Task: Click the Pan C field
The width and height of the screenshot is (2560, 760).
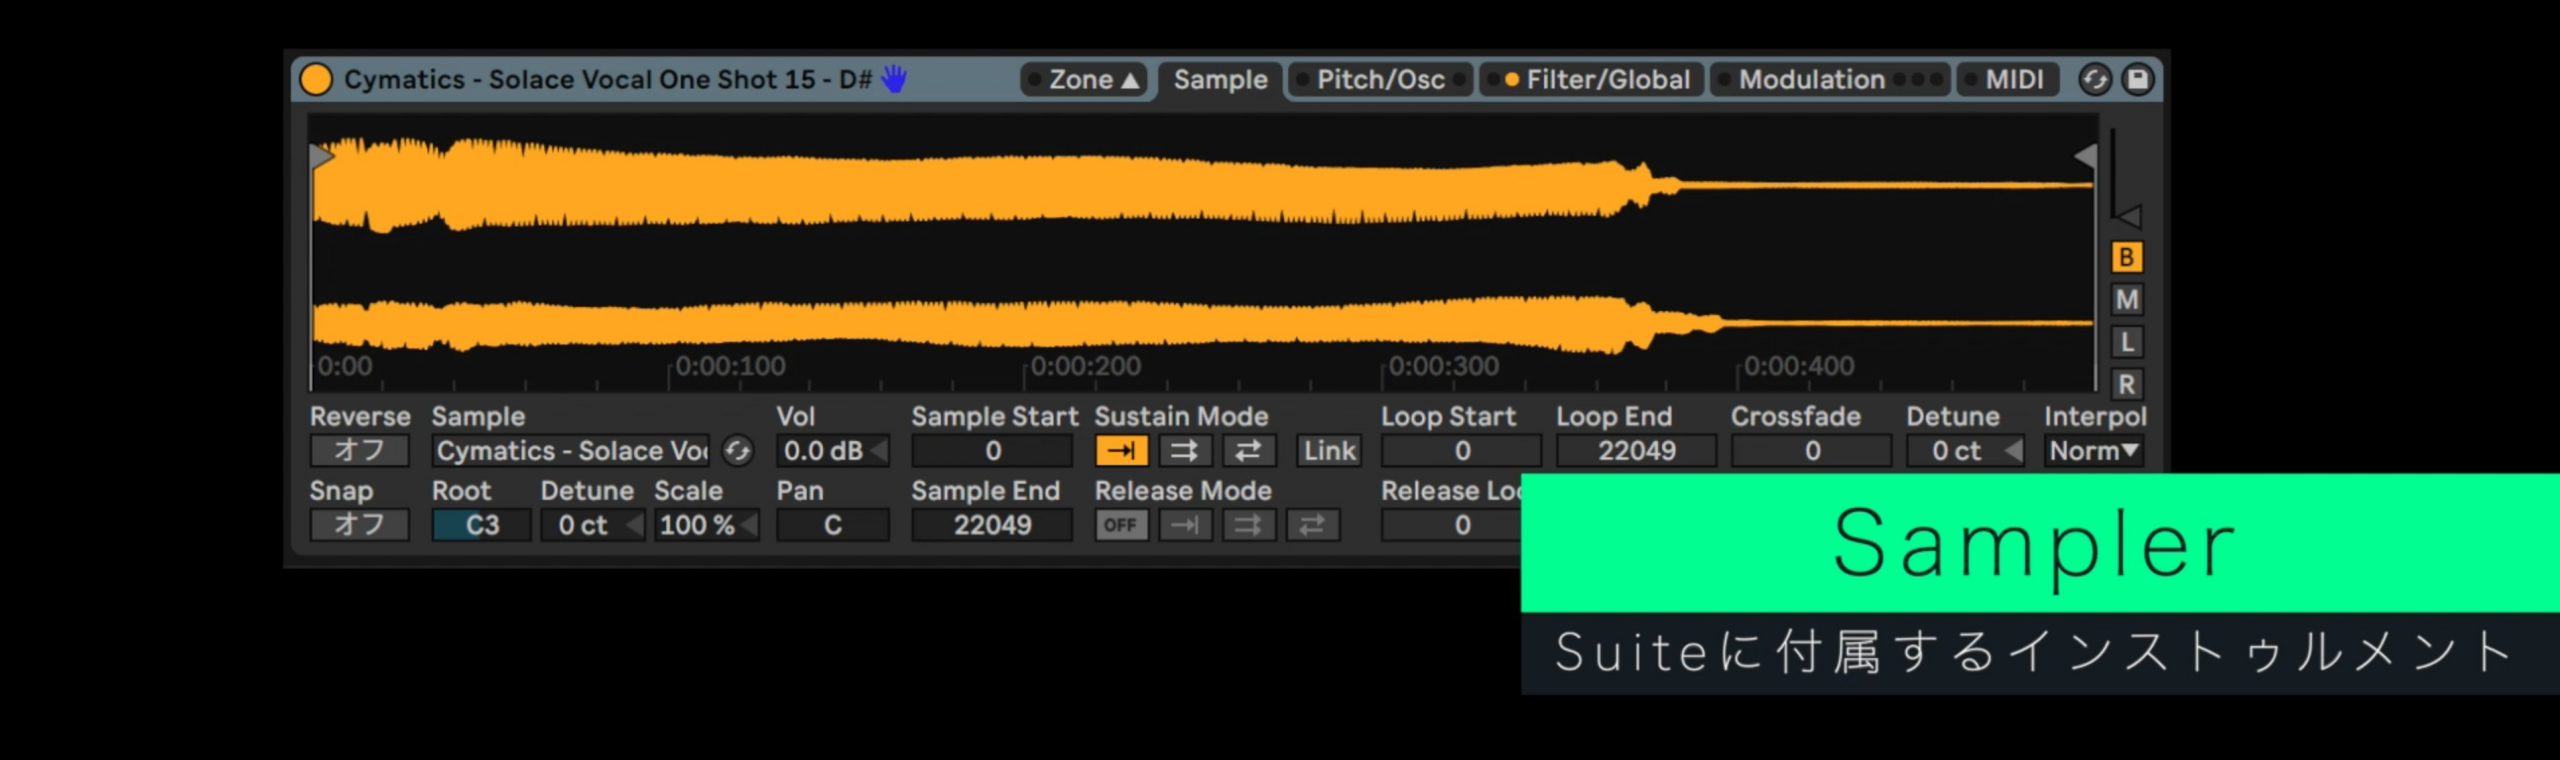Action: (x=832, y=525)
